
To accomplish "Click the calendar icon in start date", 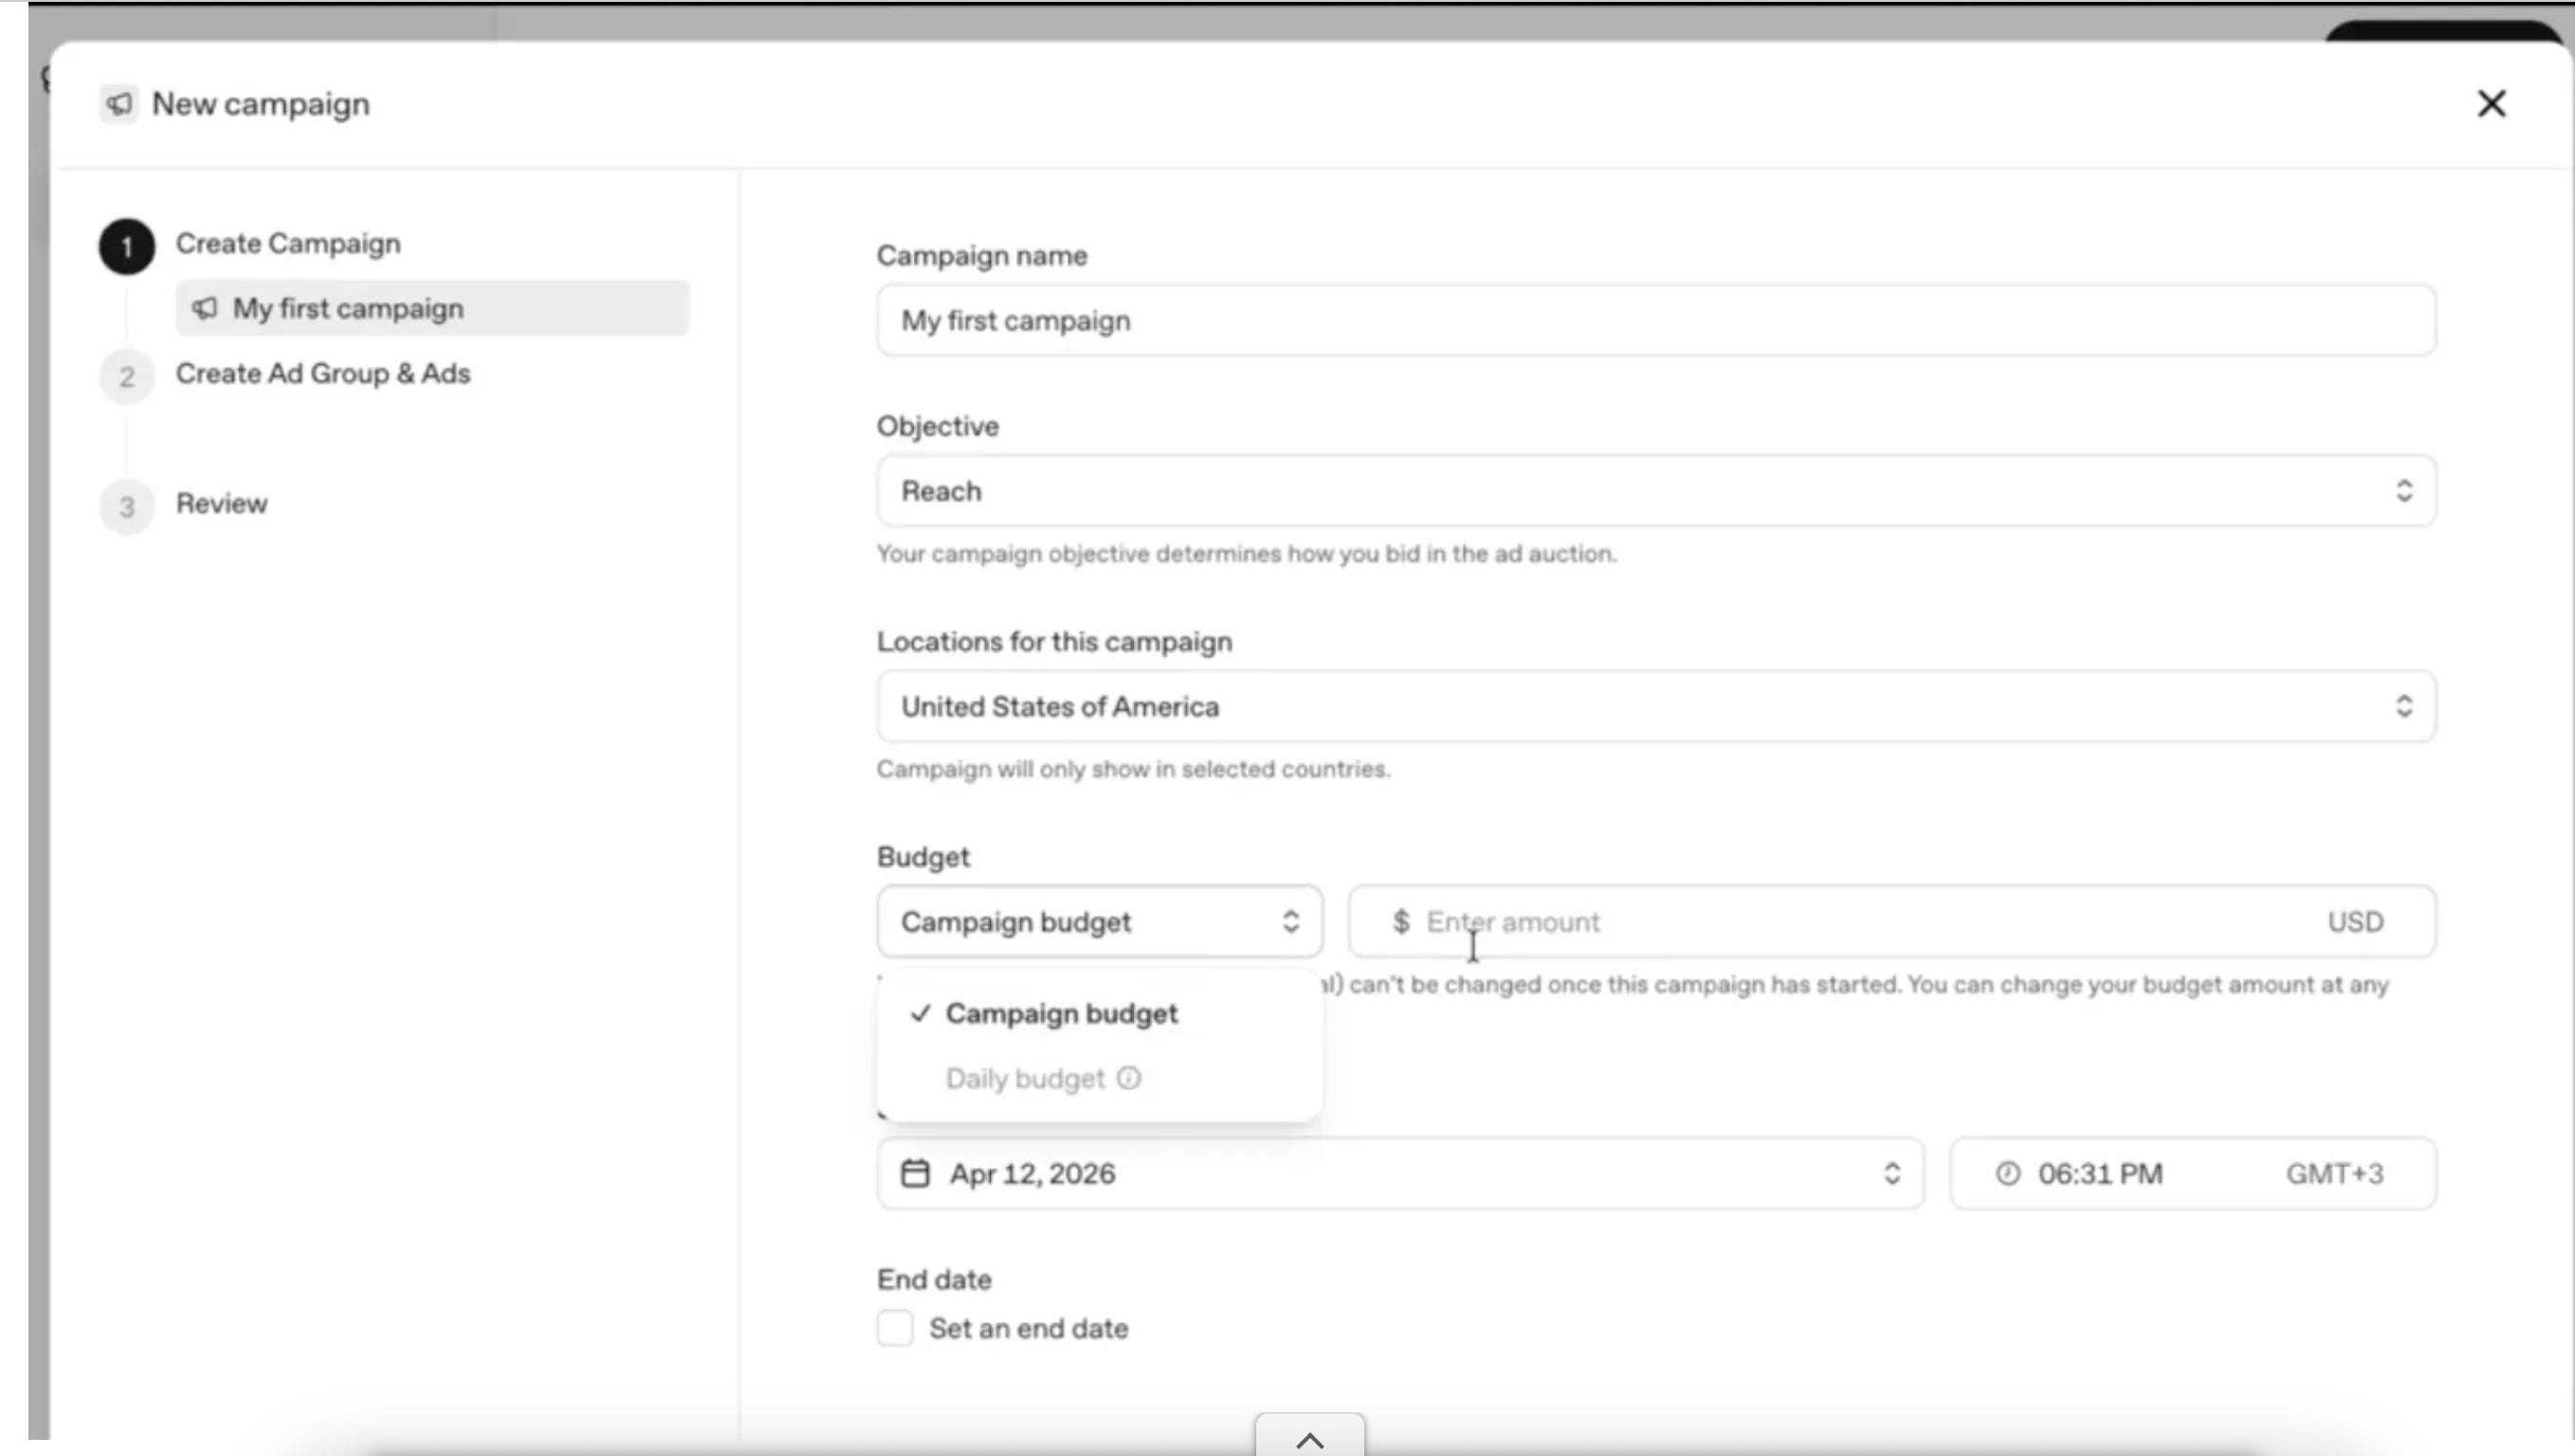I will 915,1173.
